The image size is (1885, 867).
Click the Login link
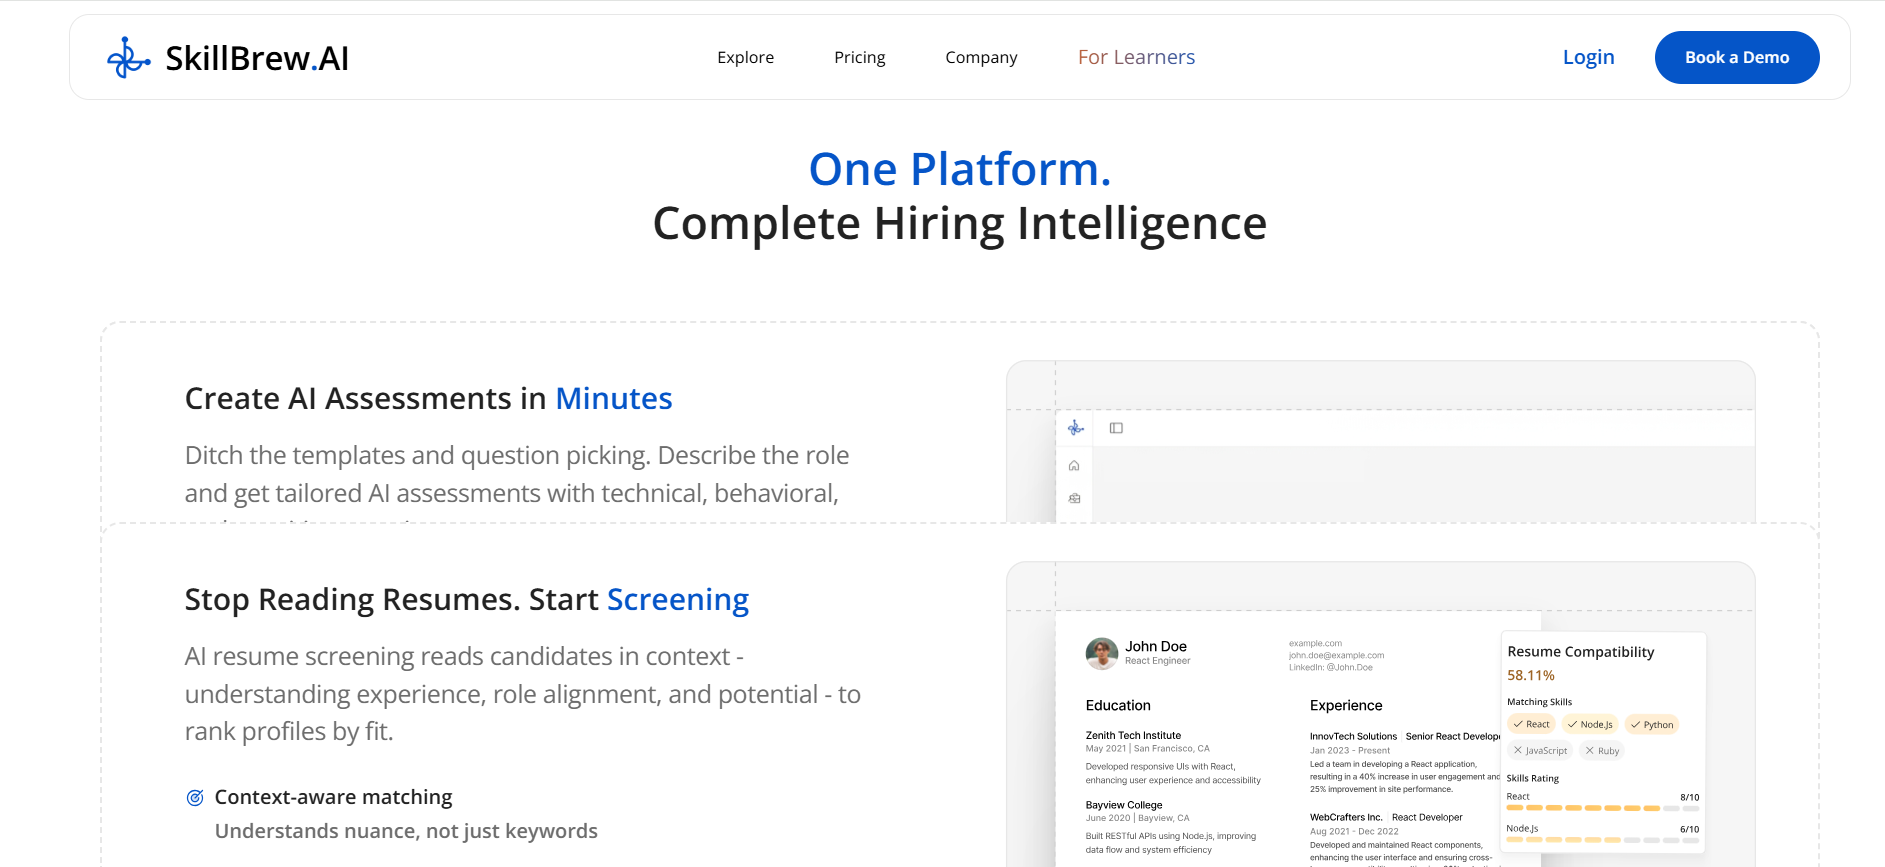[x=1588, y=57]
